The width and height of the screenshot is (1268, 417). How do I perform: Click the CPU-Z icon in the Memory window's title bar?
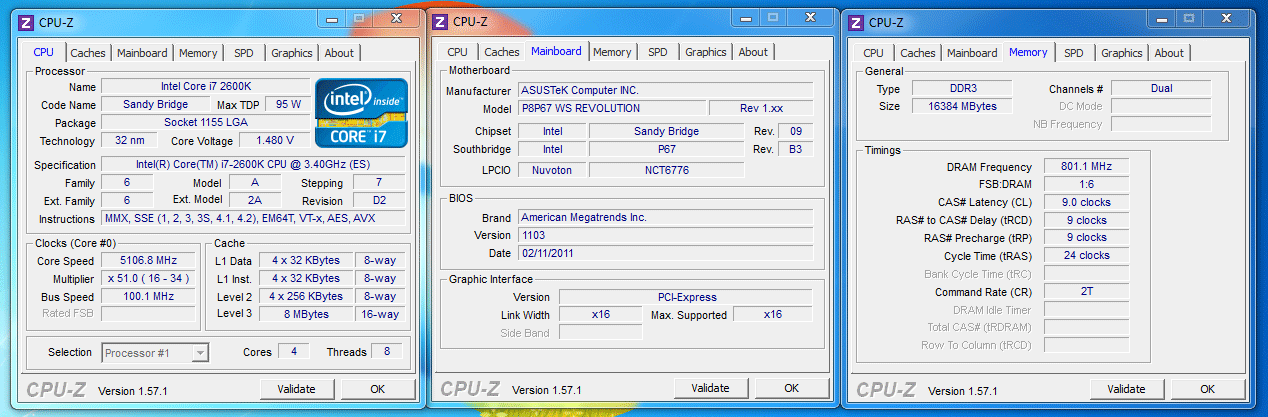click(855, 22)
